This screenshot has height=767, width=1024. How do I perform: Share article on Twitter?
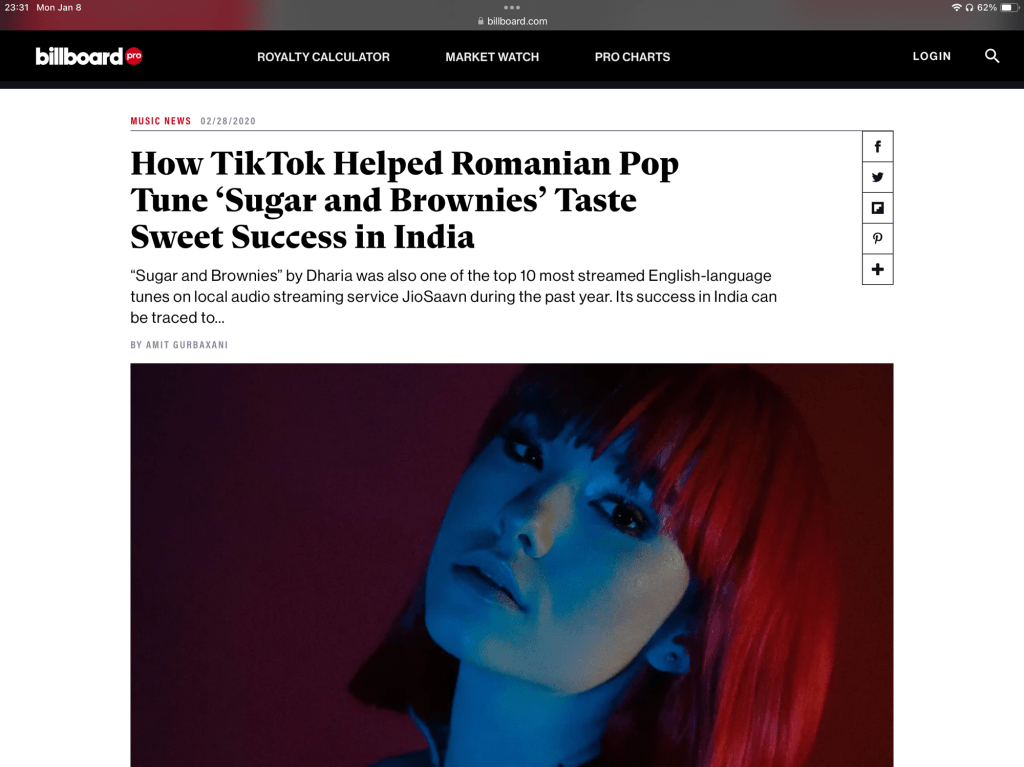877,177
